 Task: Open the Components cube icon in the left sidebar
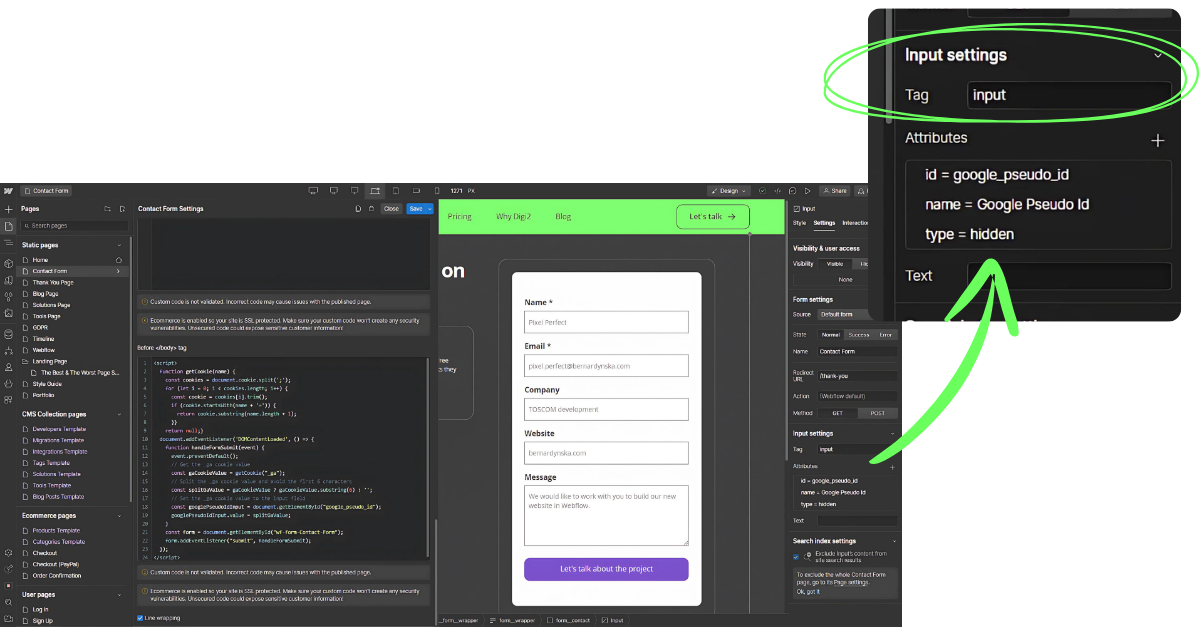[8, 263]
